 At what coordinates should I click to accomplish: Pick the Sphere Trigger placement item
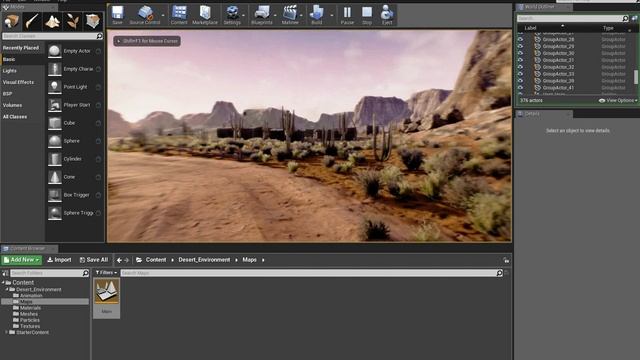(74, 213)
